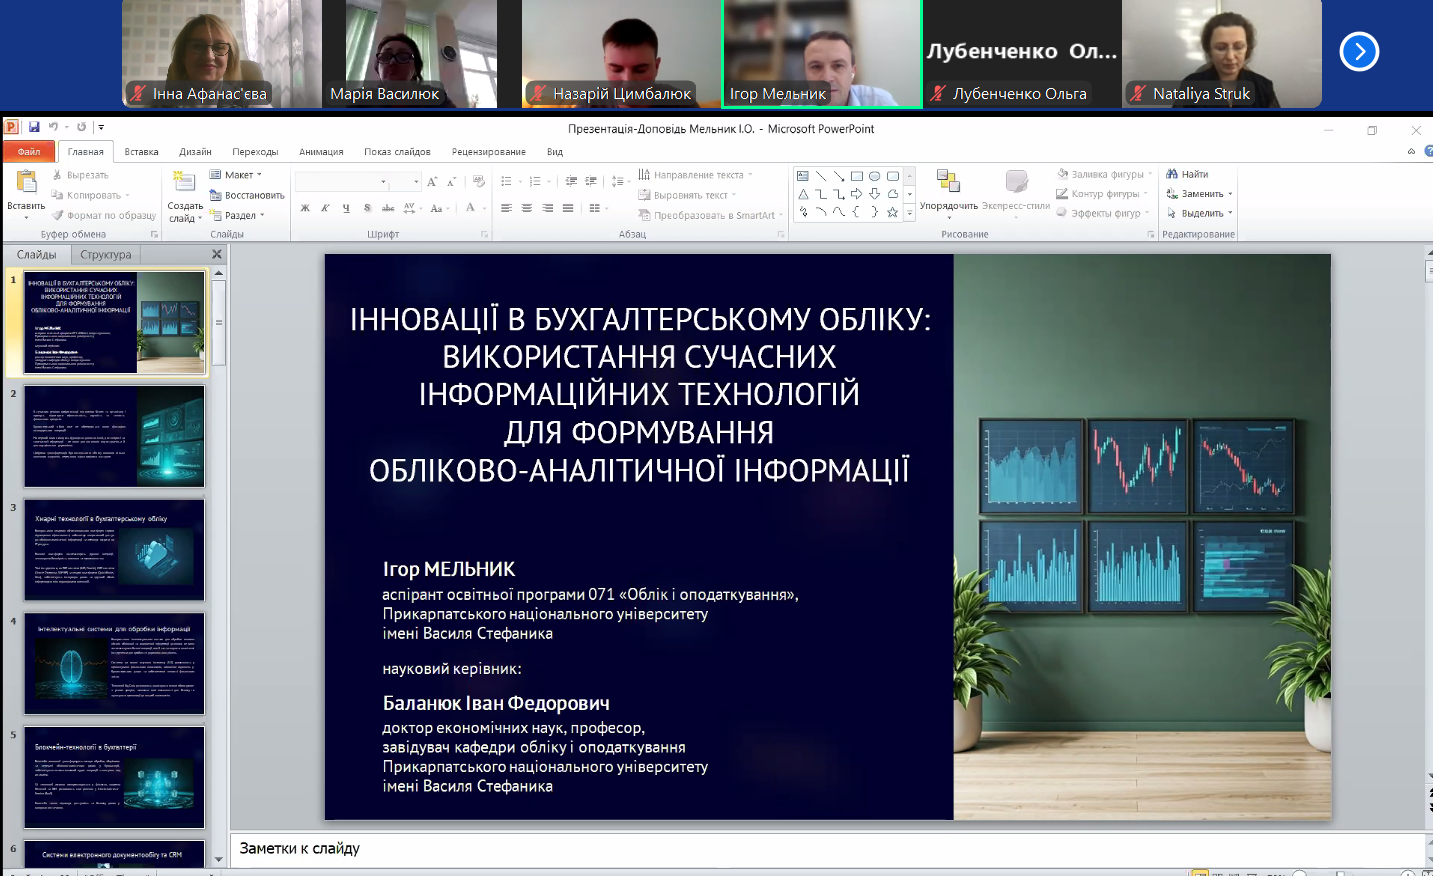Viewport: 1433px width, 876px height.
Task: Open the Дизайн ribbon tab
Action: point(195,152)
